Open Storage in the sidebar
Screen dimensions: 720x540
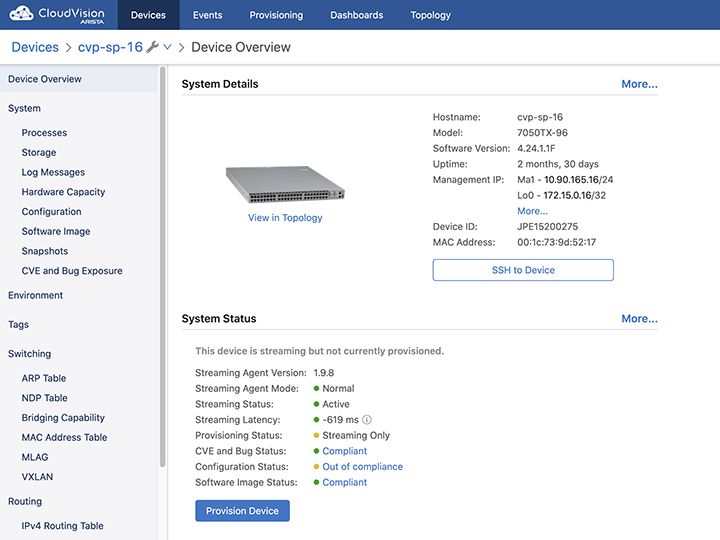[39, 152]
